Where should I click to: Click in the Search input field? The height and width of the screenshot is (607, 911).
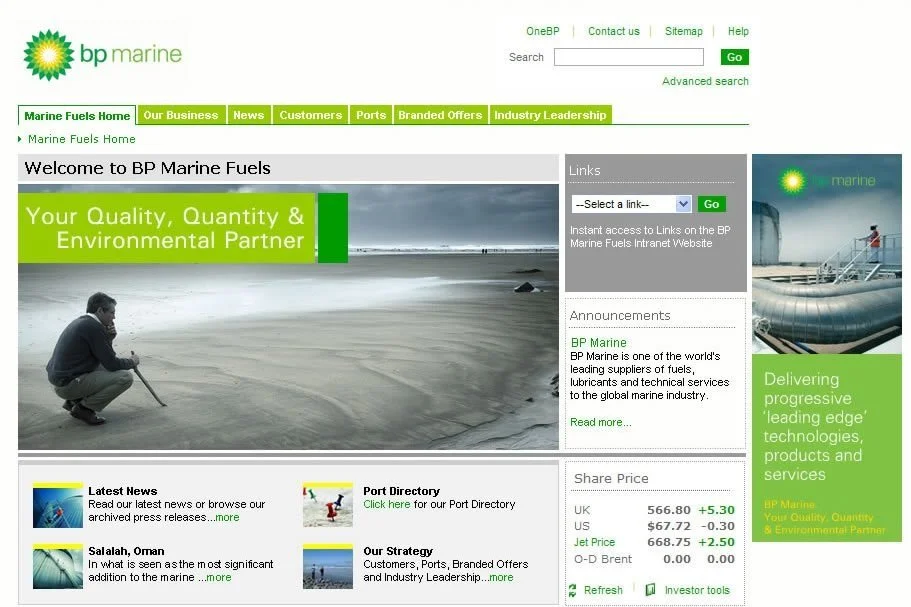point(629,57)
